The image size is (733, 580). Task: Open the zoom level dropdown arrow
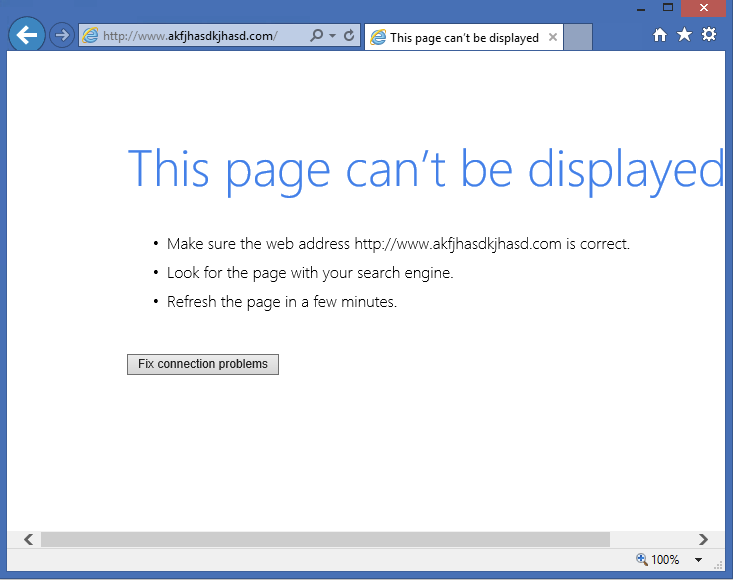click(698, 560)
